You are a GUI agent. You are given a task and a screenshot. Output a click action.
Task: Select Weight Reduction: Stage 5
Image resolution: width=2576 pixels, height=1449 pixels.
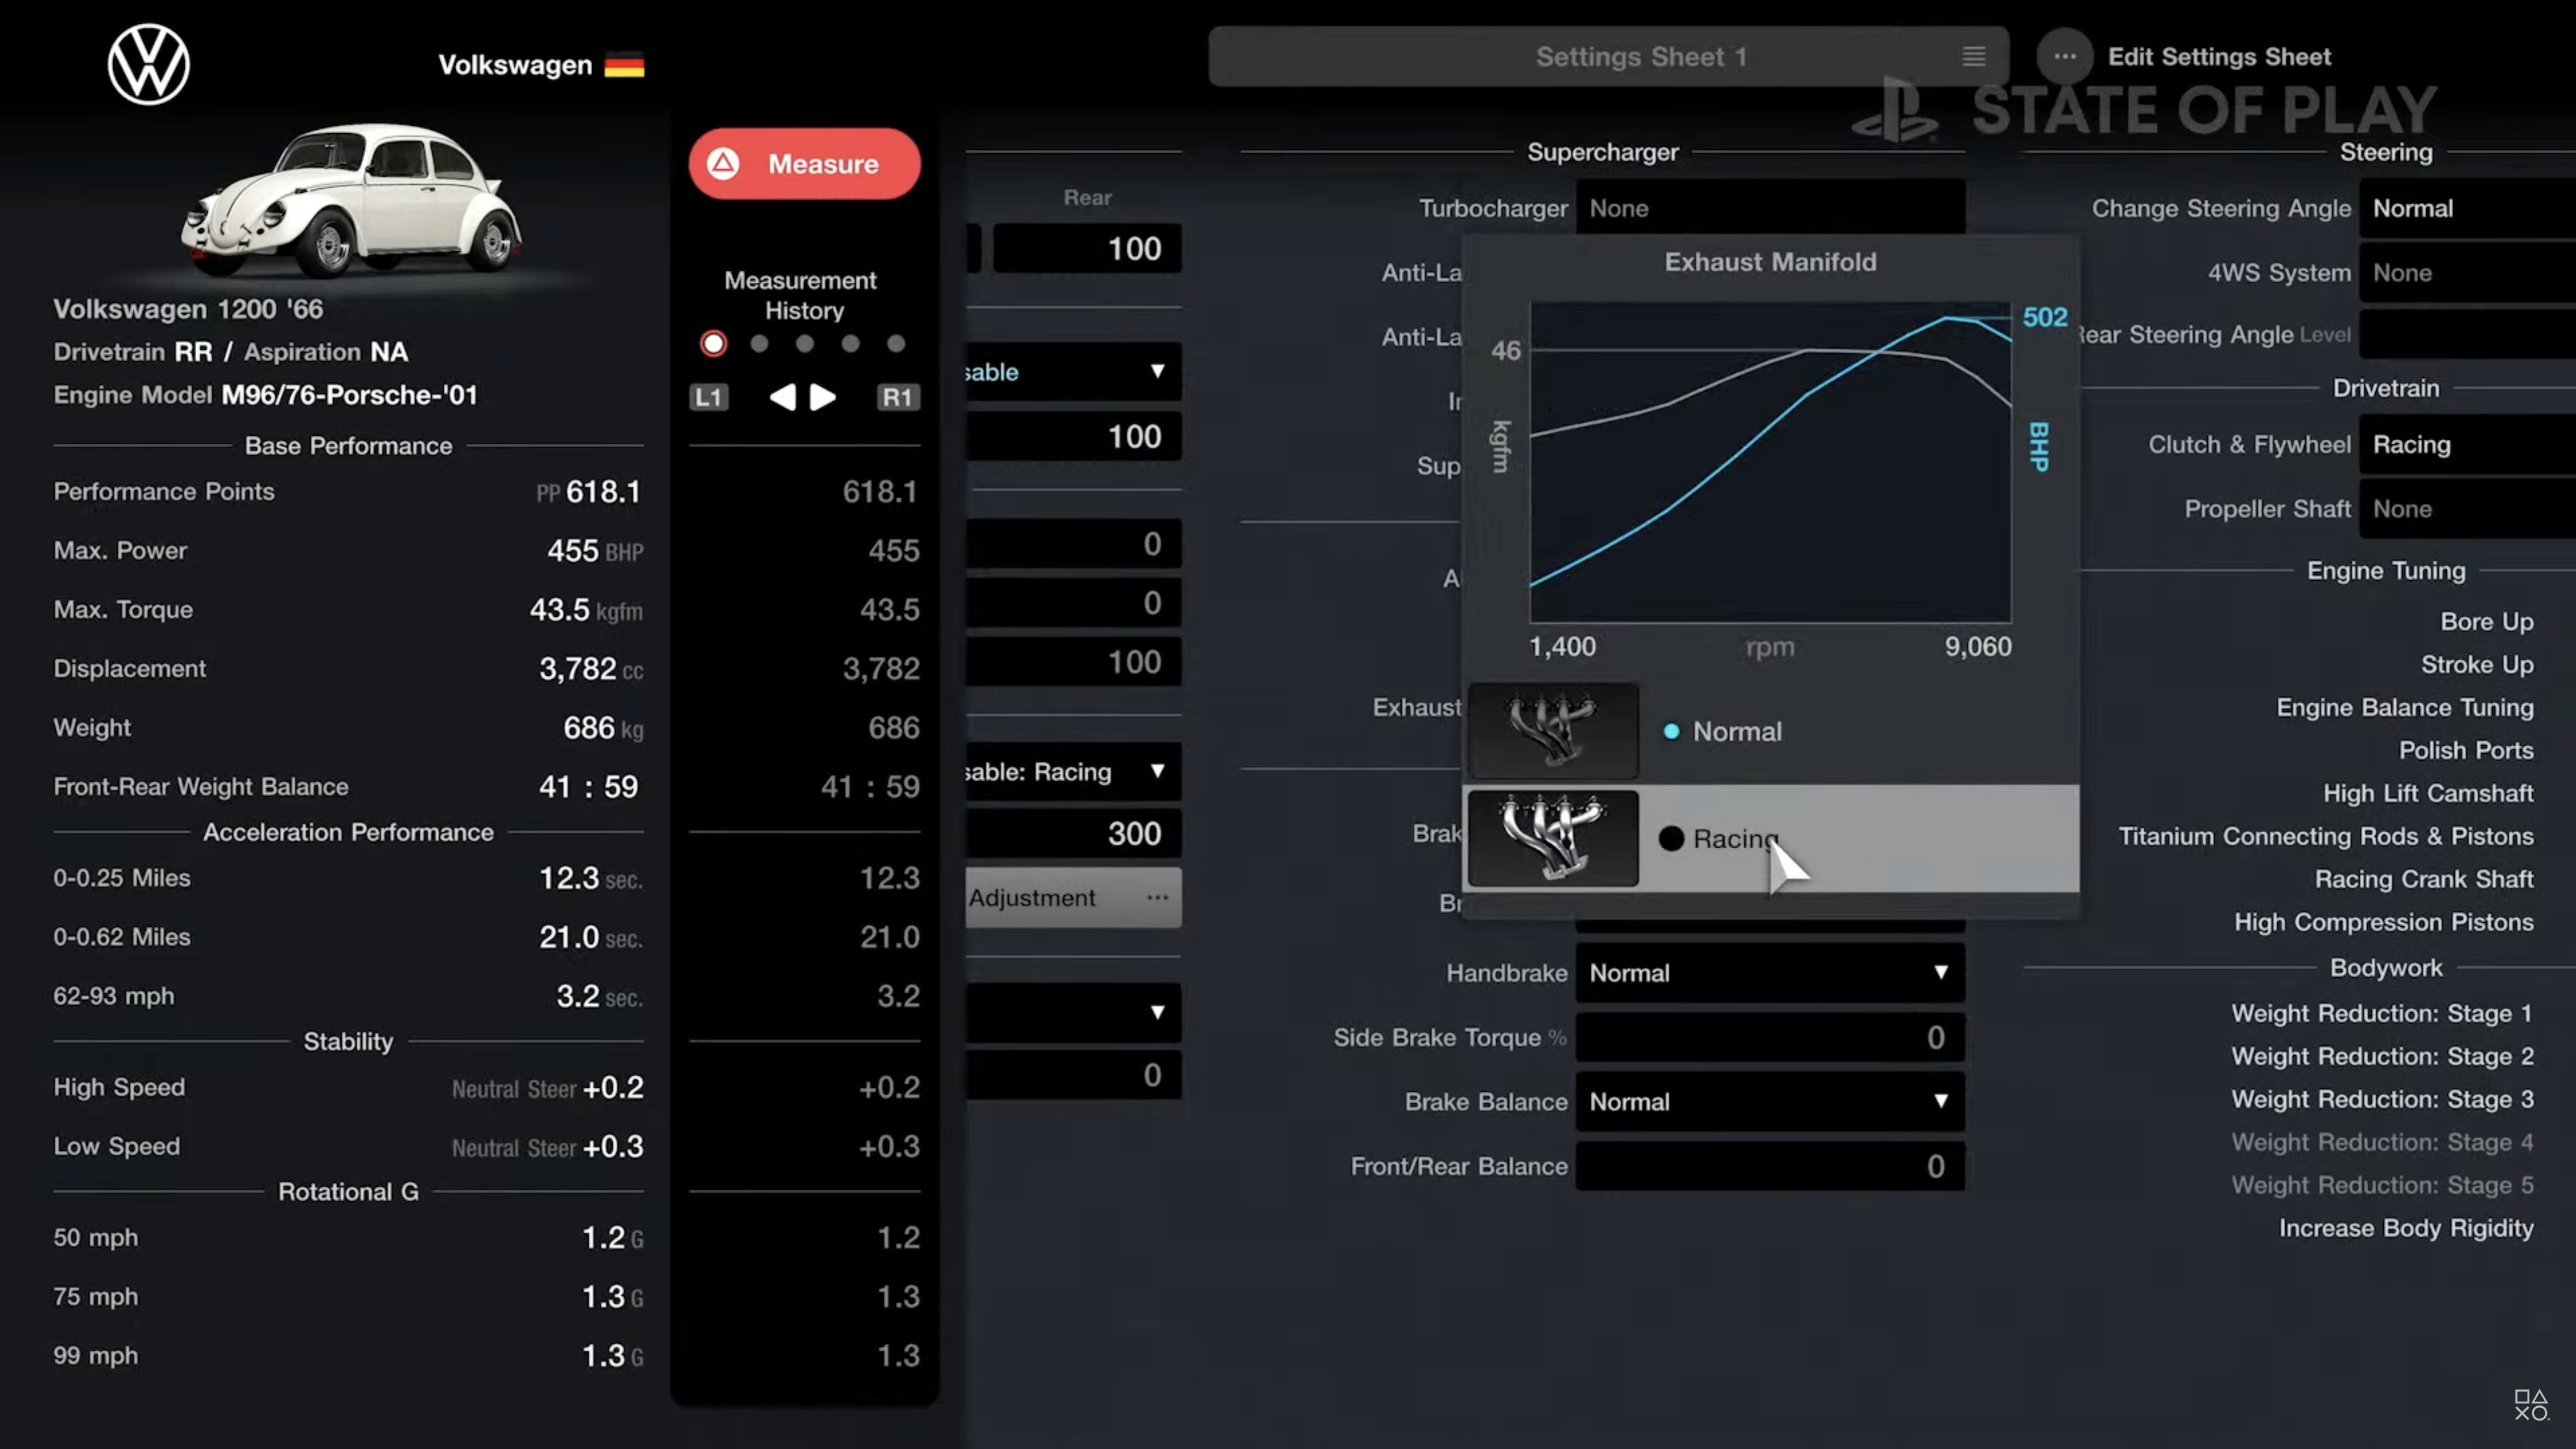tap(2382, 1185)
